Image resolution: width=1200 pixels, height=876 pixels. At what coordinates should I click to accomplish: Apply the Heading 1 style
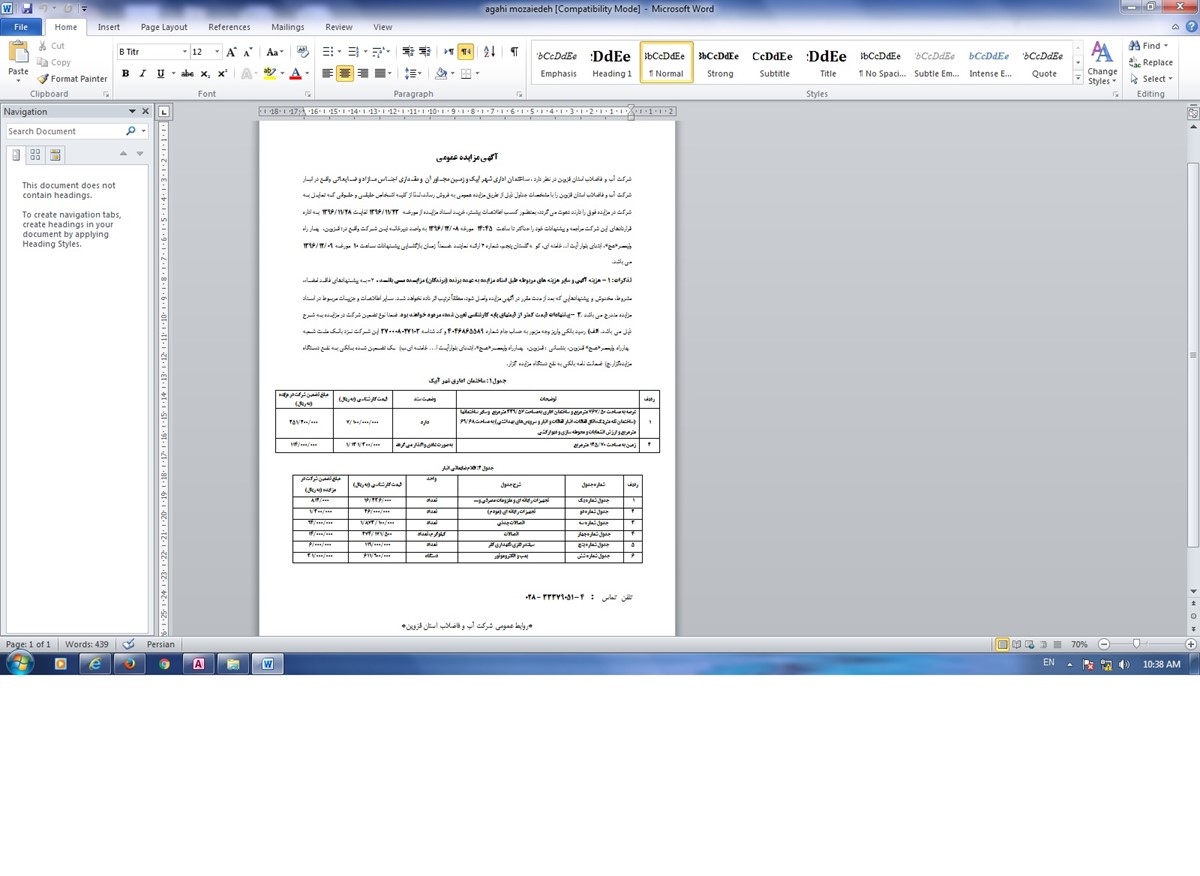coord(611,63)
